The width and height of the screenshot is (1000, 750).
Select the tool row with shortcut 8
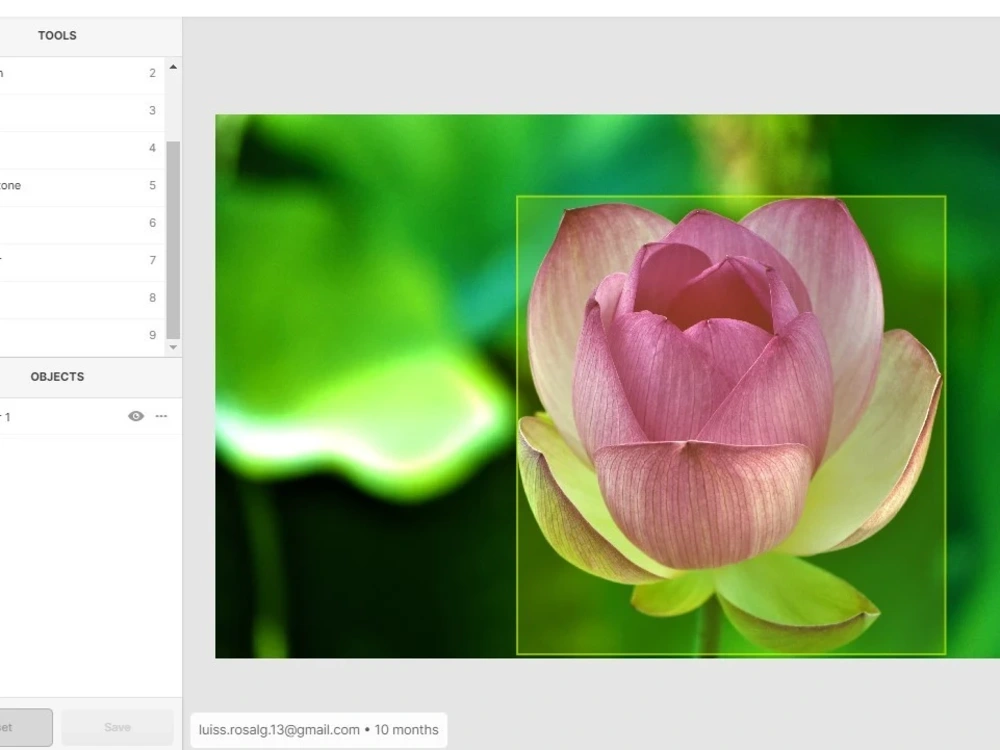click(82, 298)
